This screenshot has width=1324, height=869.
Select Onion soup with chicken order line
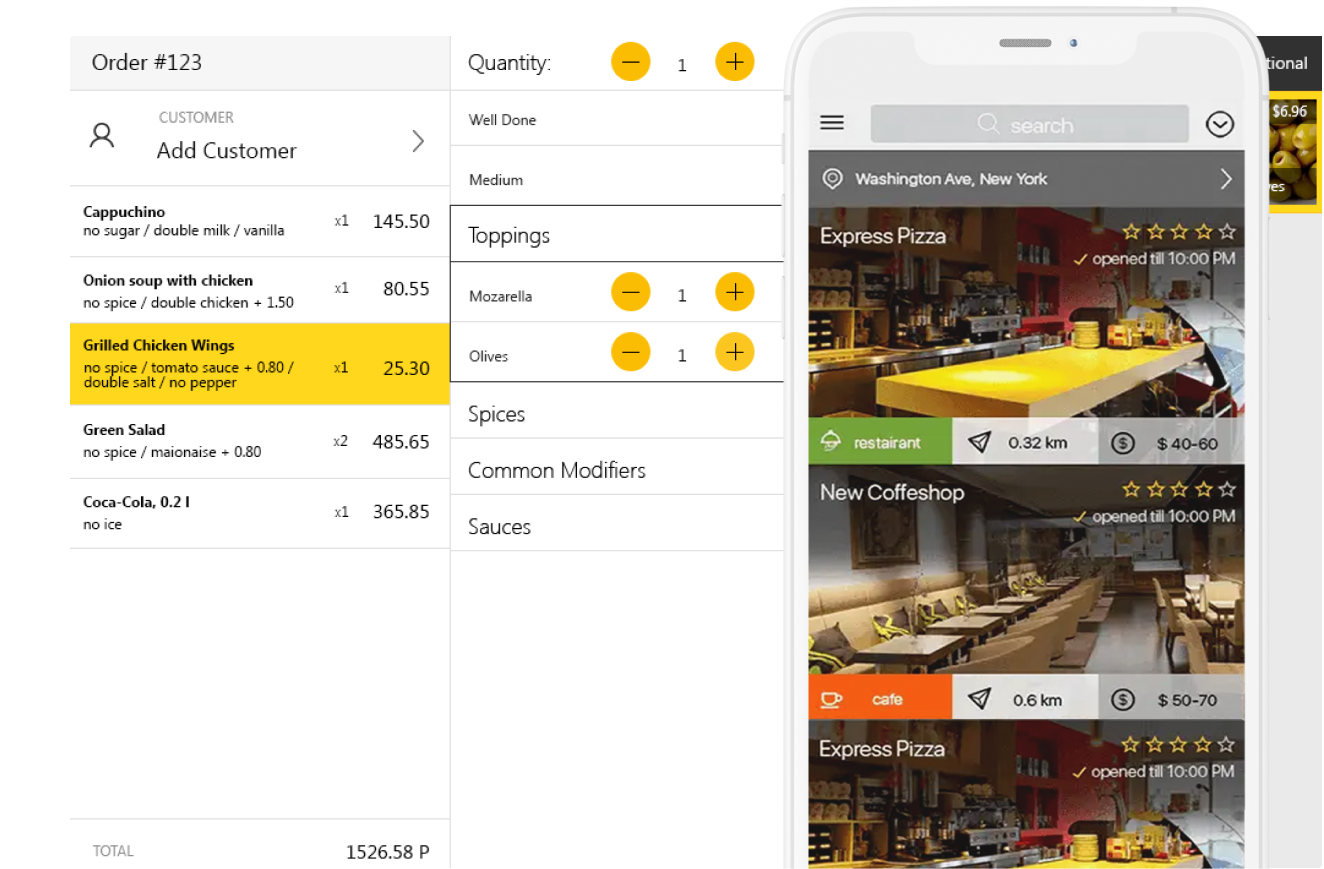tap(260, 290)
